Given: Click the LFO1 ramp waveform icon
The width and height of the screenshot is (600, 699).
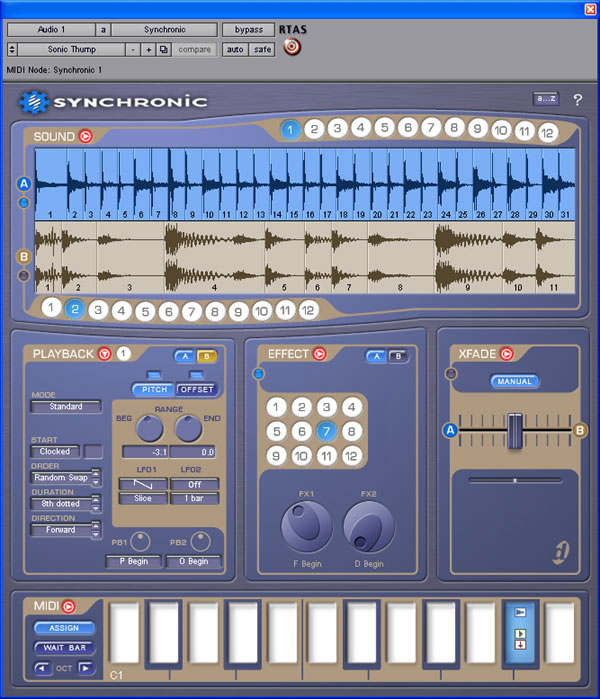Looking at the screenshot, I should click(x=143, y=484).
